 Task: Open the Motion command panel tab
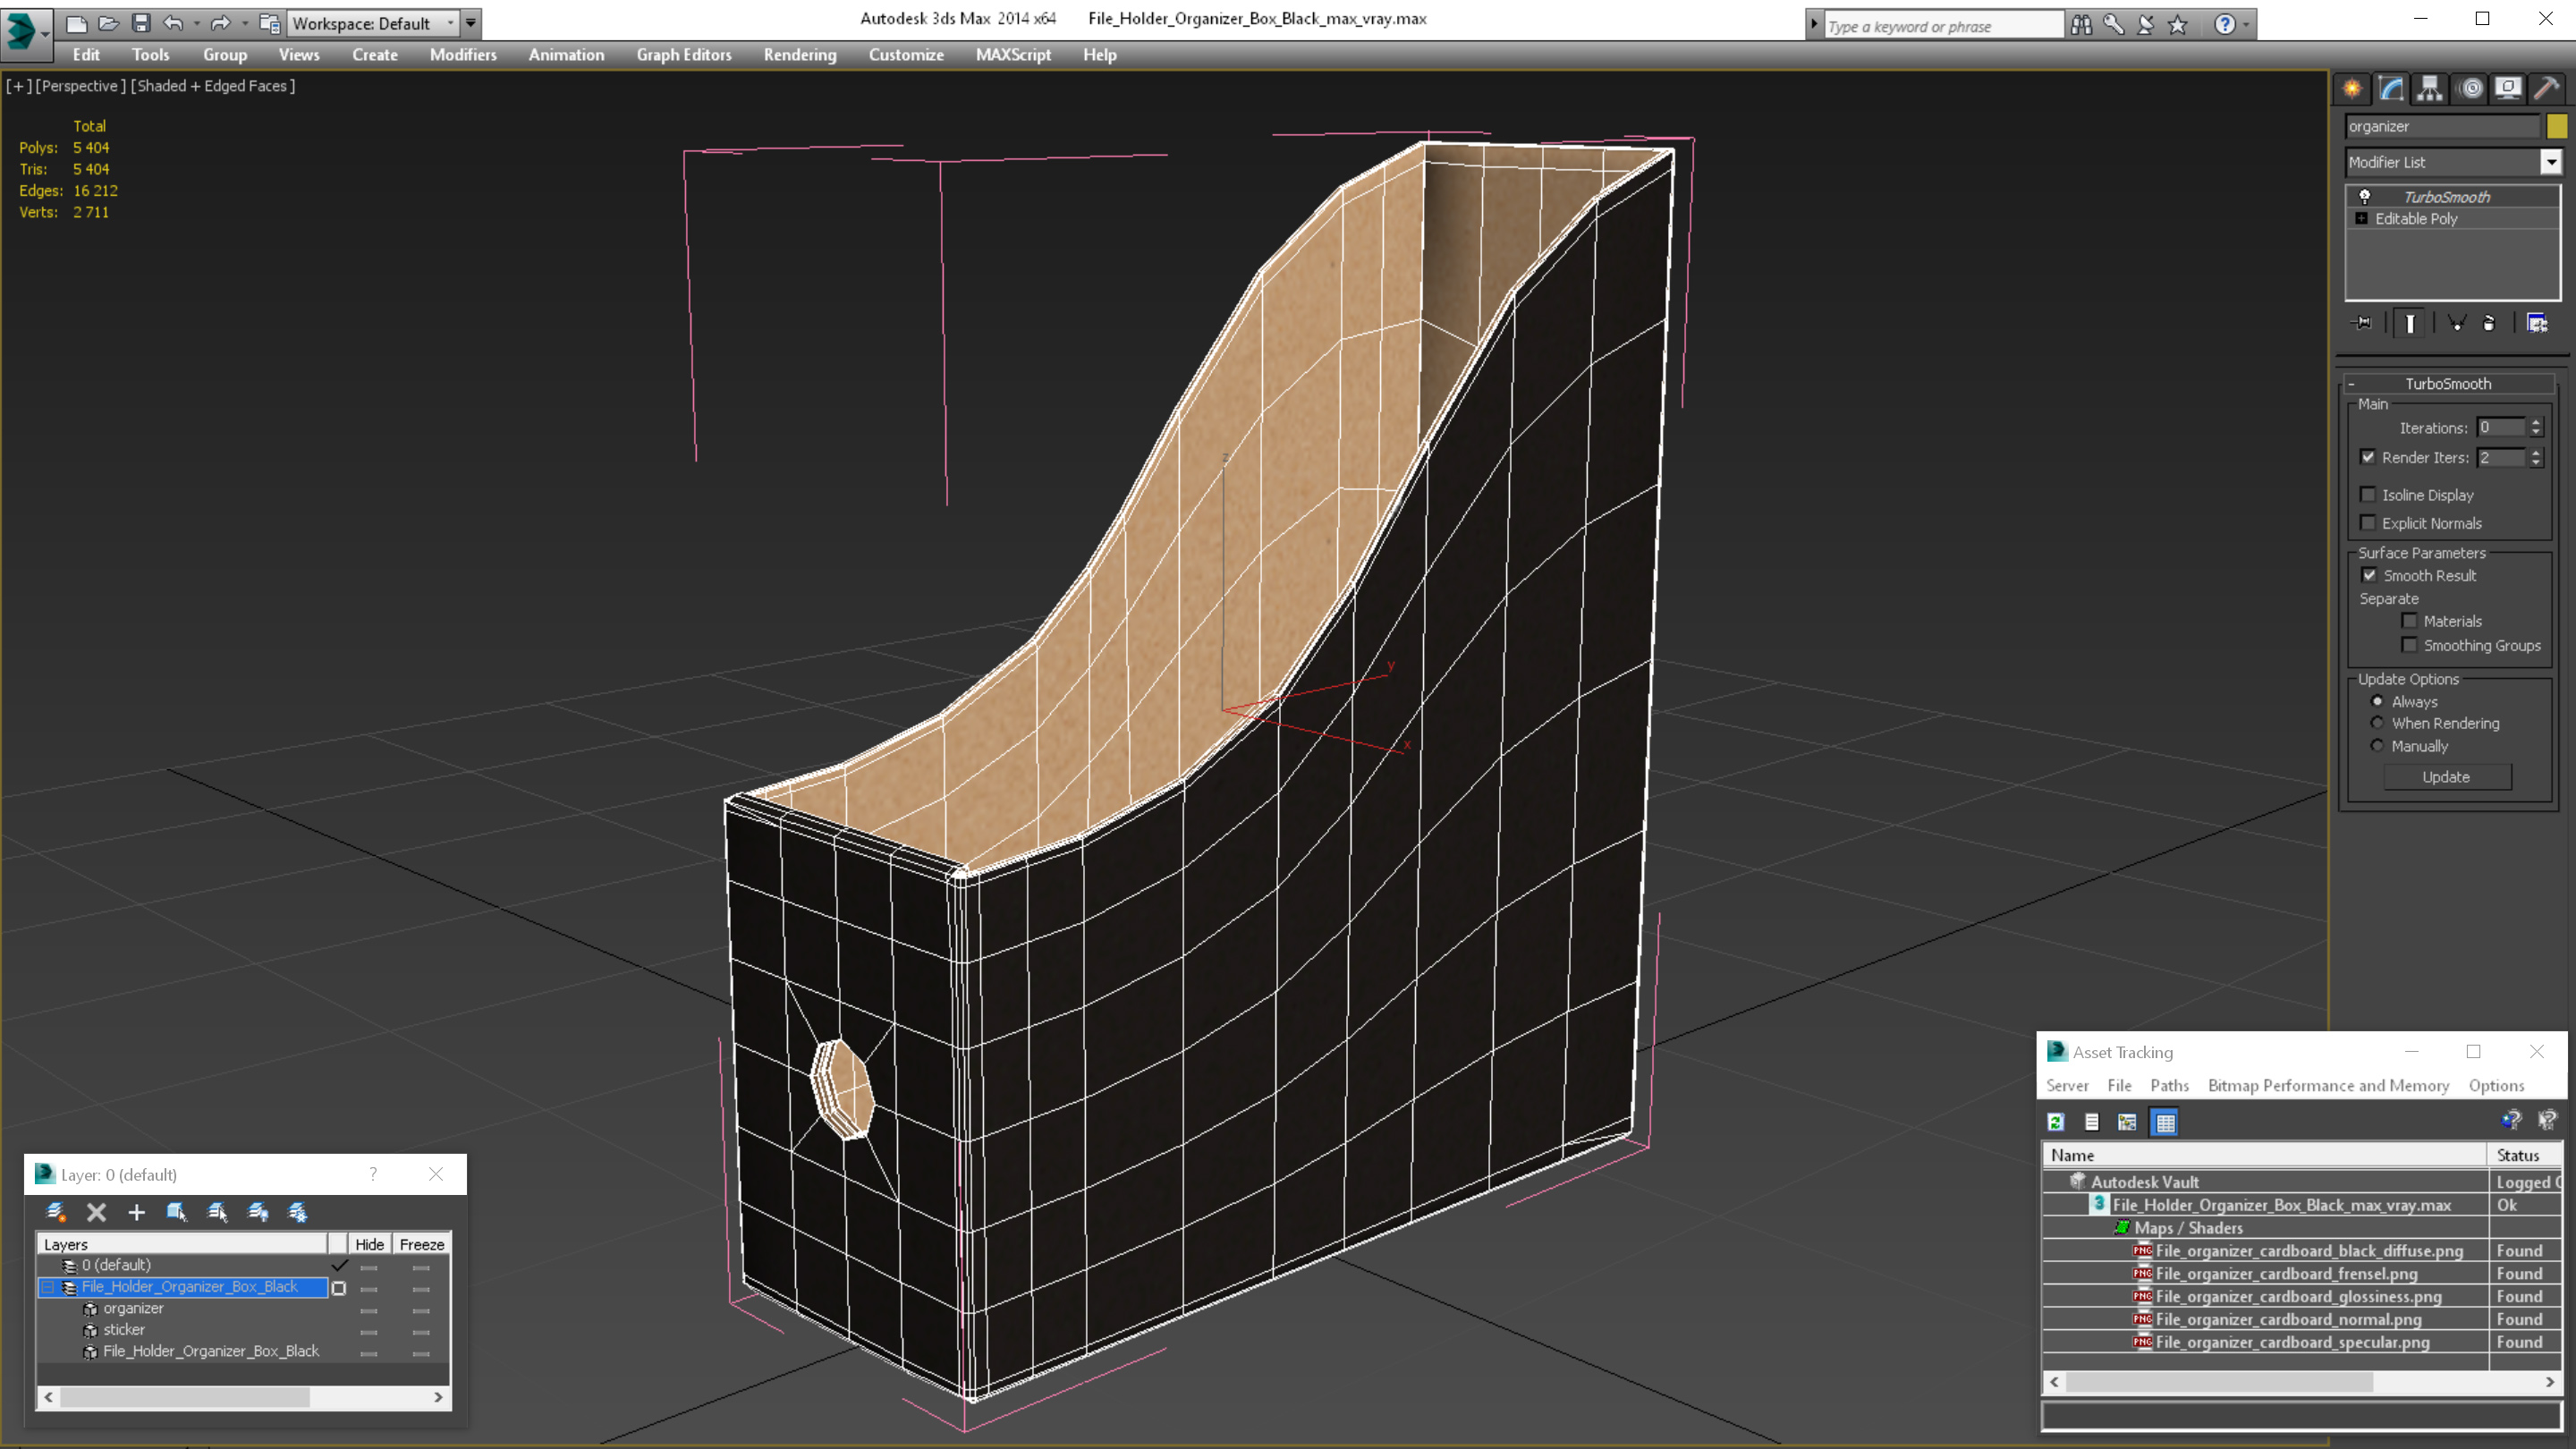click(2470, 89)
